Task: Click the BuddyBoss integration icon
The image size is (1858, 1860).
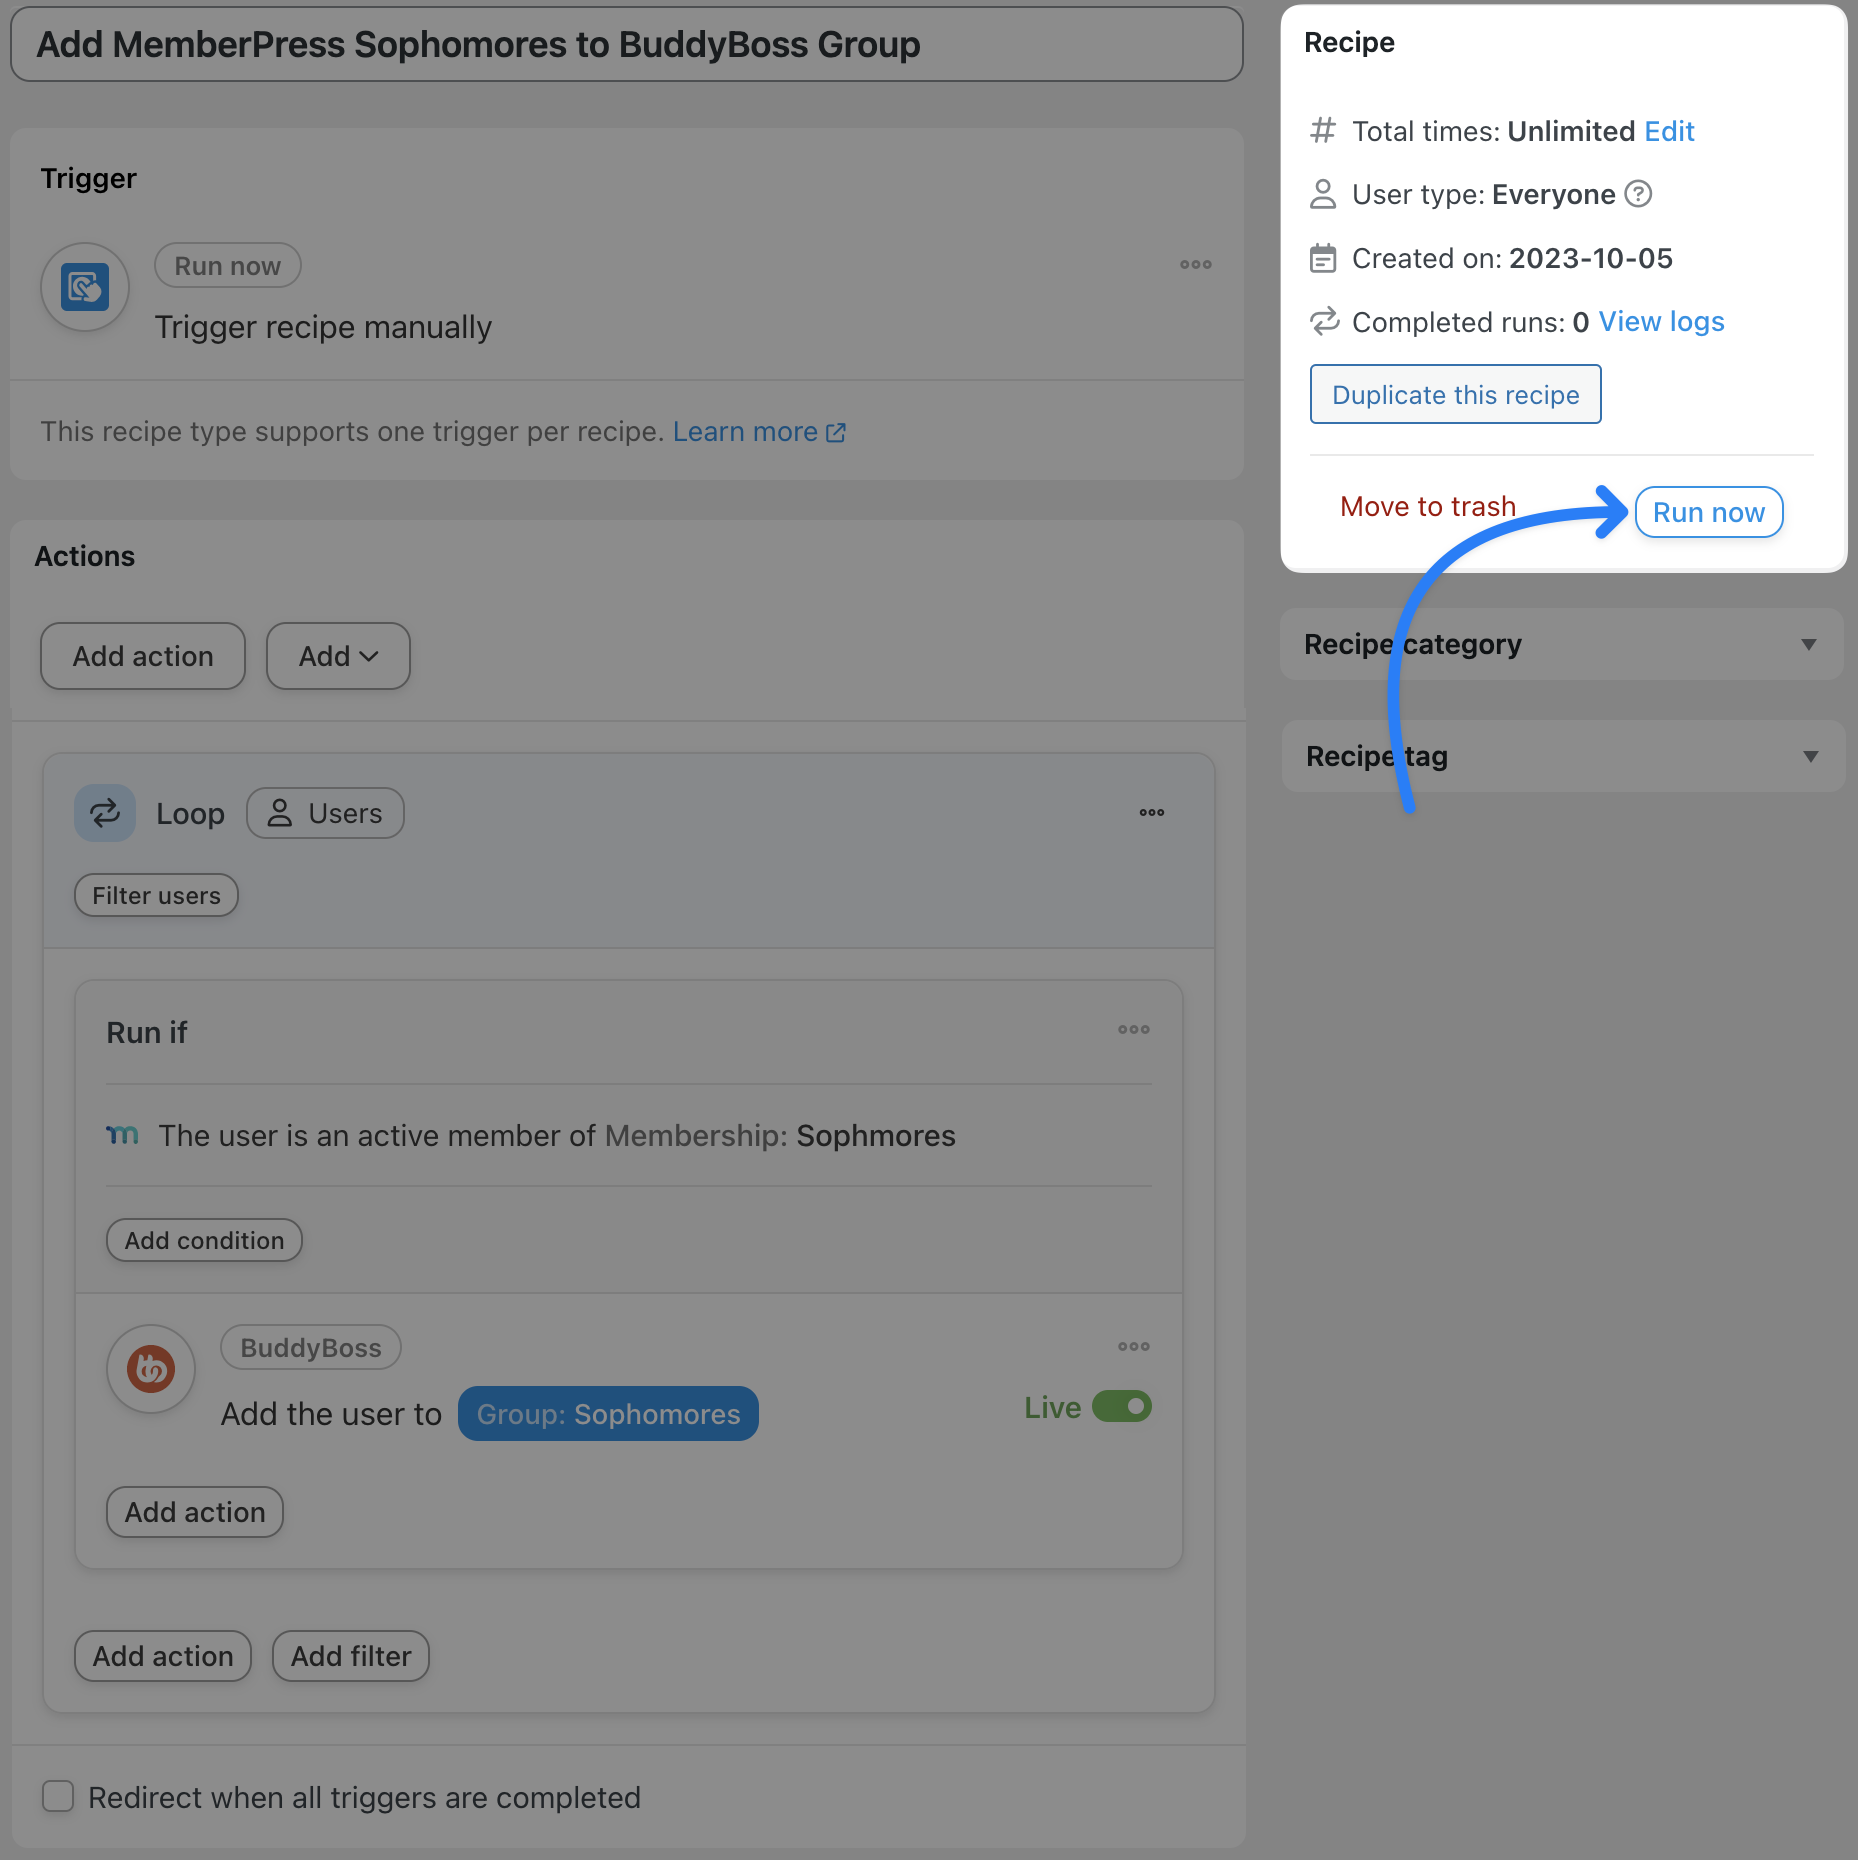Action: click(x=151, y=1369)
